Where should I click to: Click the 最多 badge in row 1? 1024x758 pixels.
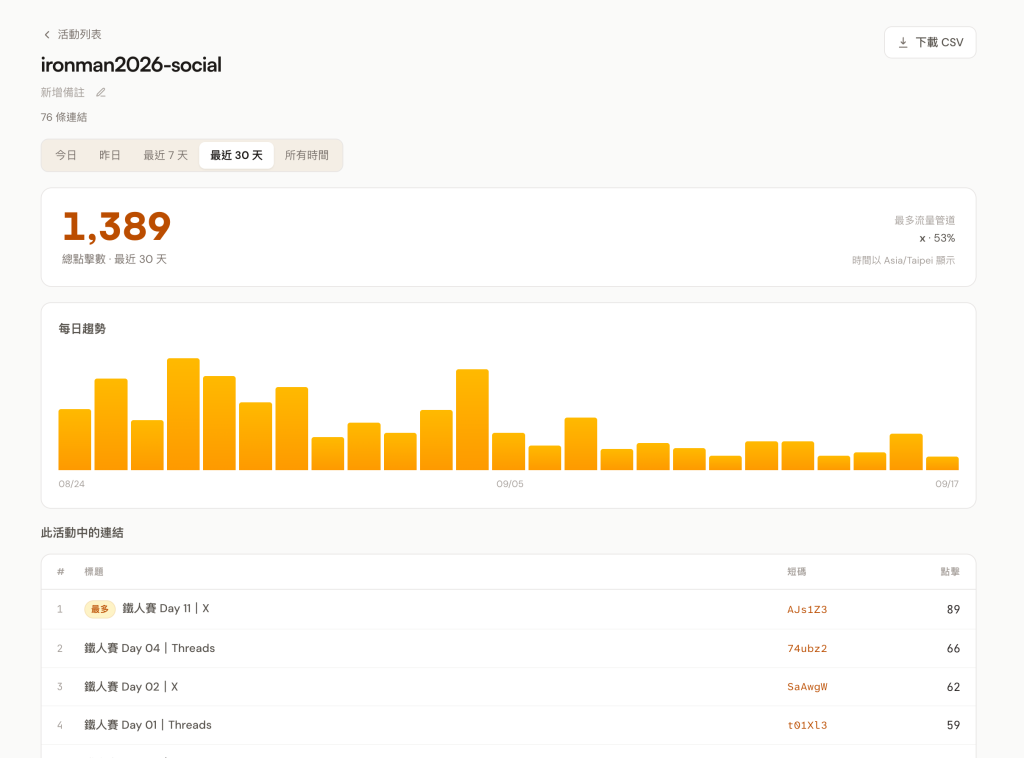coord(100,609)
